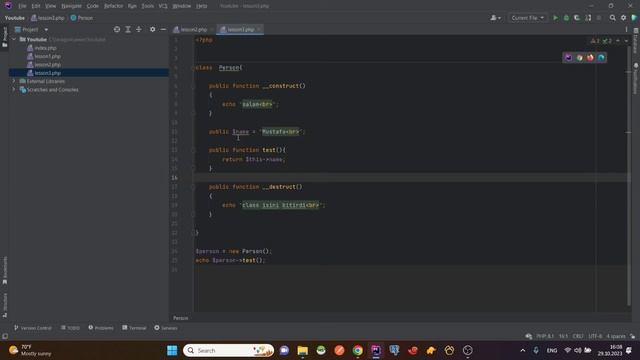The height and width of the screenshot is (360, 640).
Task: Expand External Libraries node
Action: [x=14, y=81]
